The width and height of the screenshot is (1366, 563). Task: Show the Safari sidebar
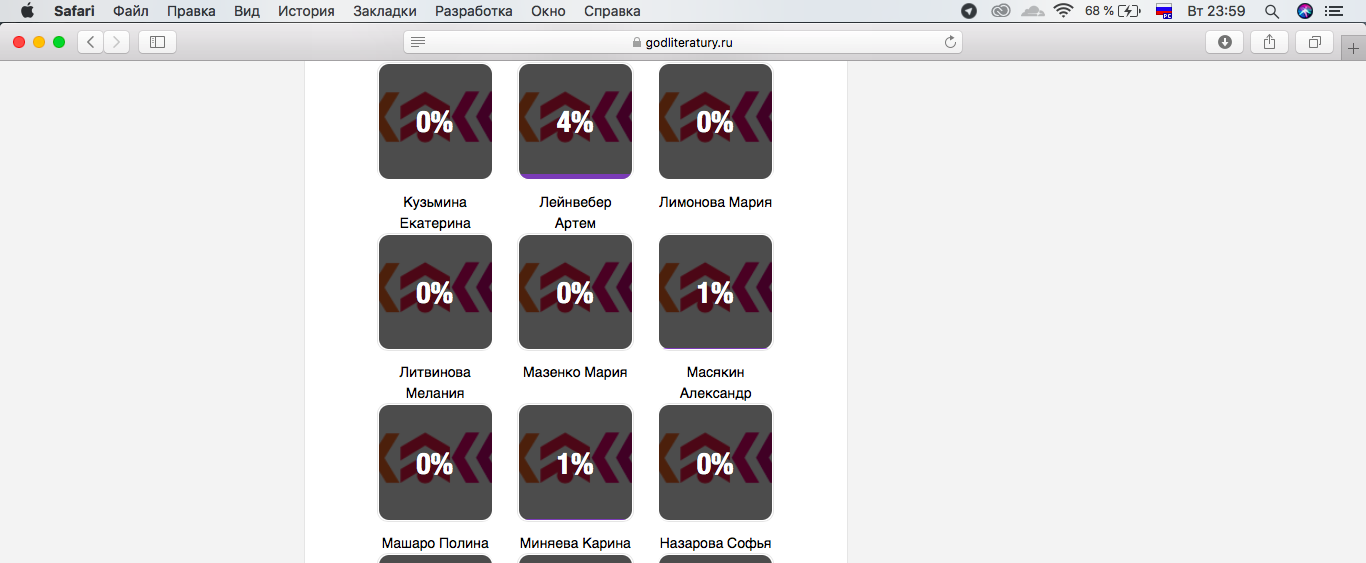click(157, 42)
